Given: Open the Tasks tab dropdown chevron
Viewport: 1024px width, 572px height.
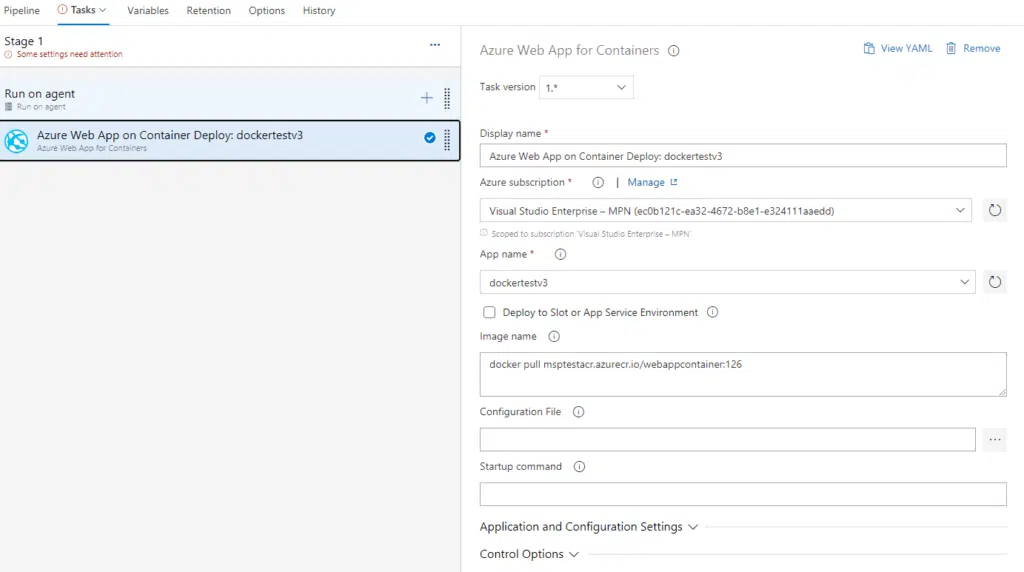Looking at the screenshot, I should 103,10.
